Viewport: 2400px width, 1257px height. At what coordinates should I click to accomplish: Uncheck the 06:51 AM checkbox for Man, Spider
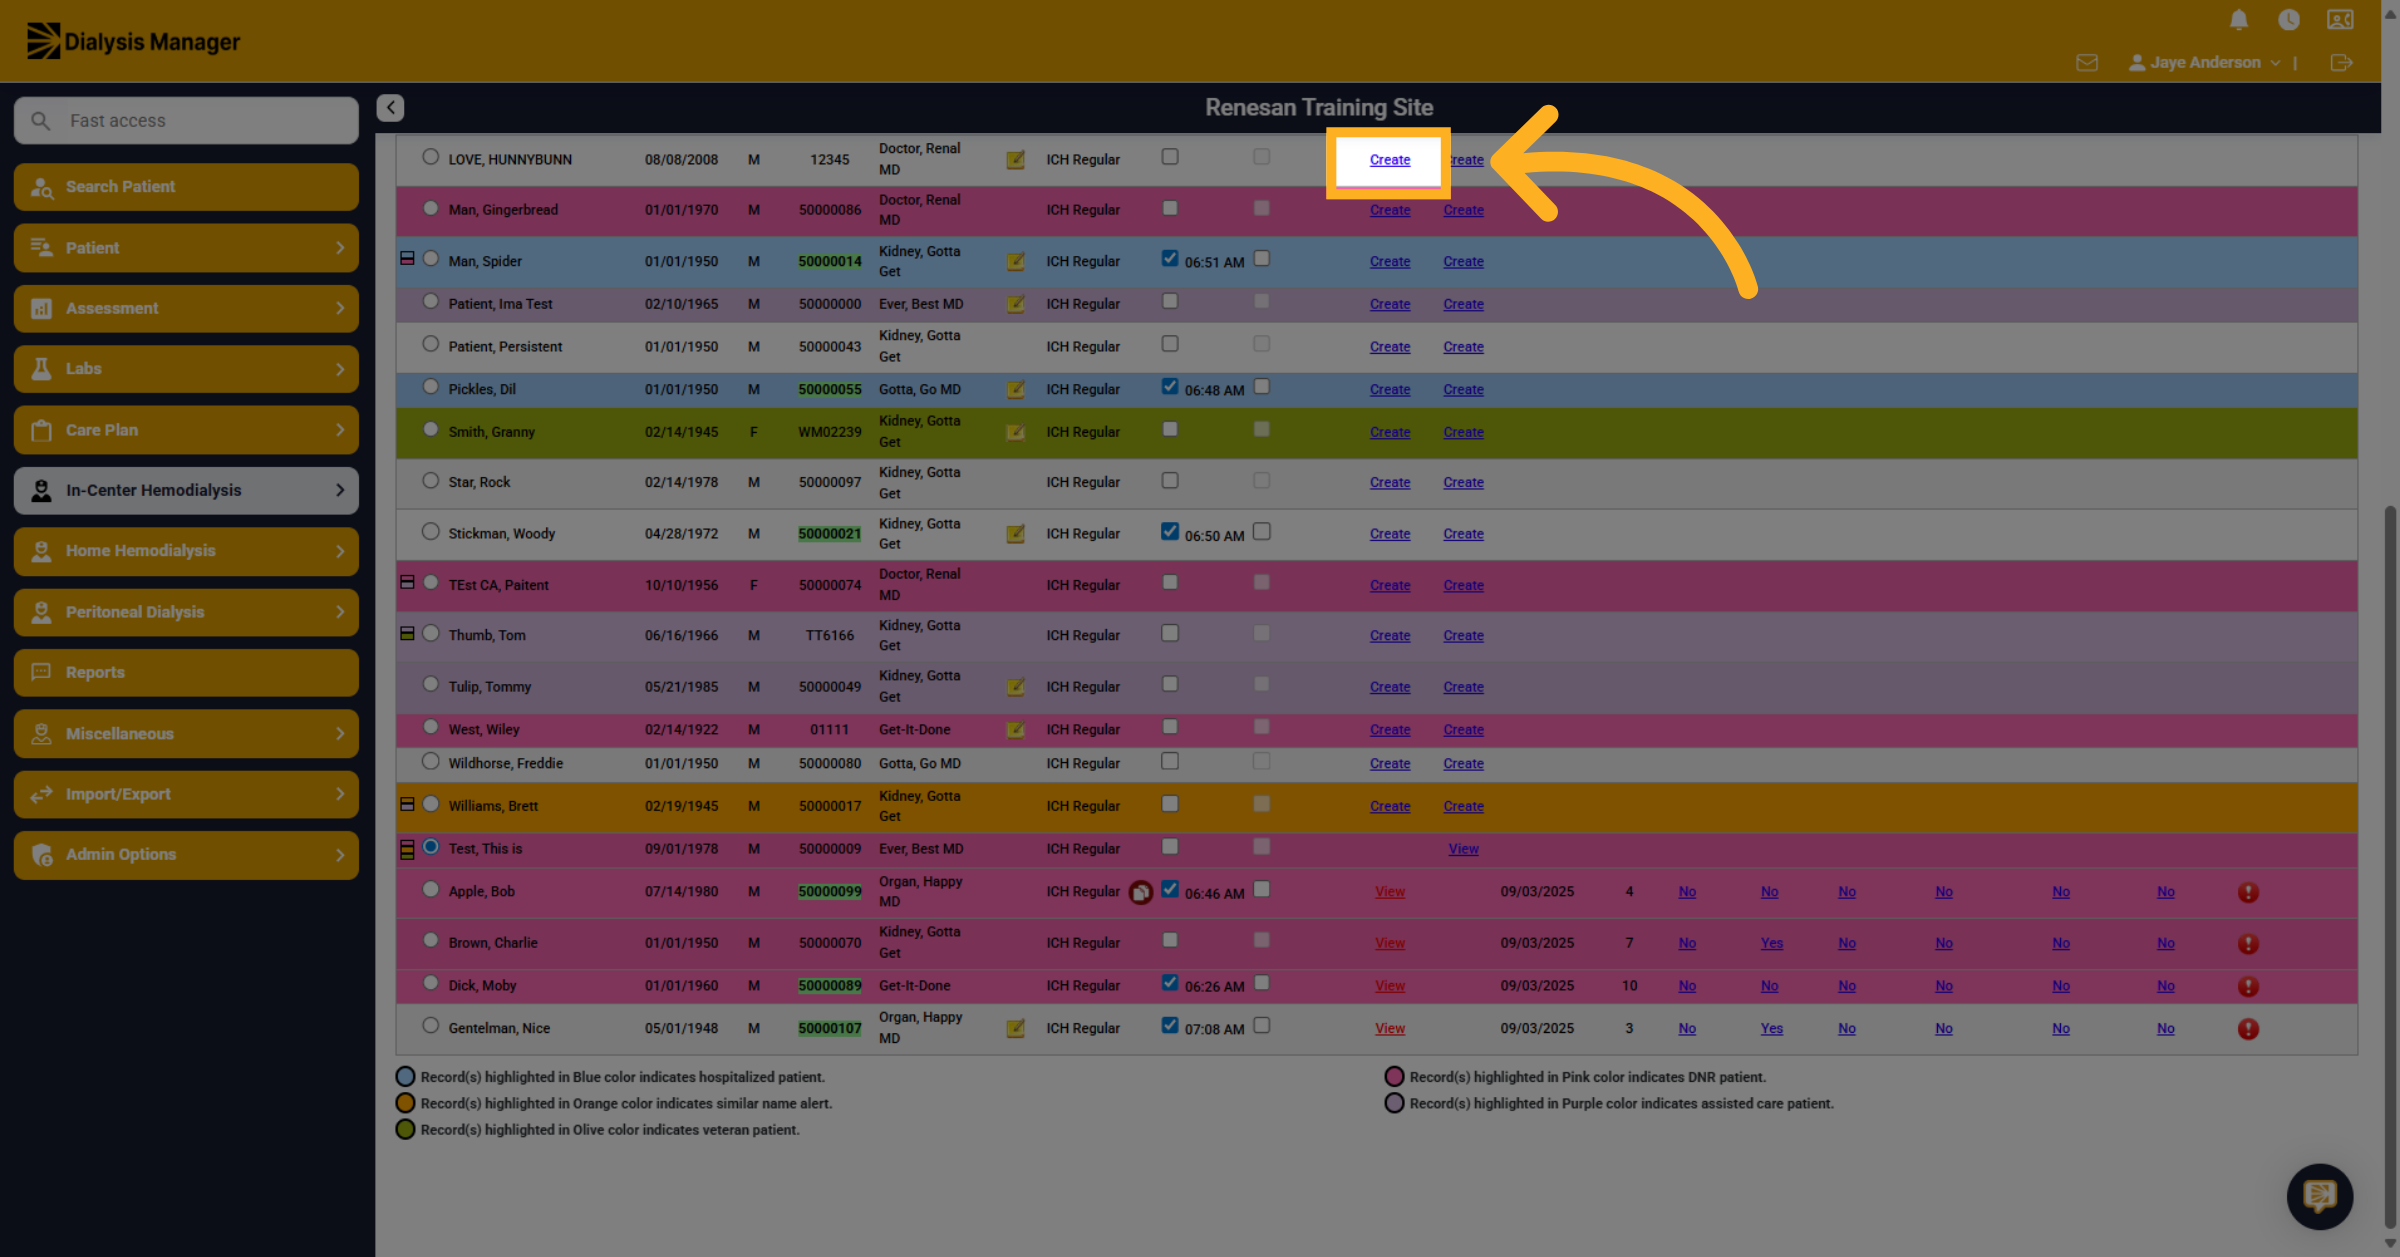1169,258
